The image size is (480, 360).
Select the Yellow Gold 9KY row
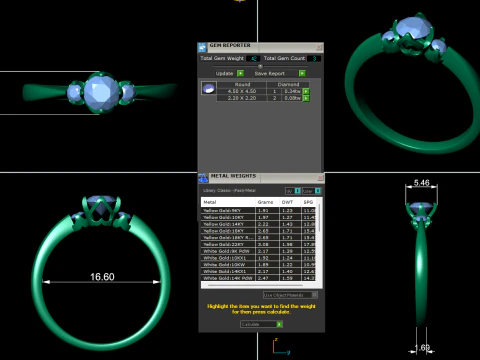[258, 211]
